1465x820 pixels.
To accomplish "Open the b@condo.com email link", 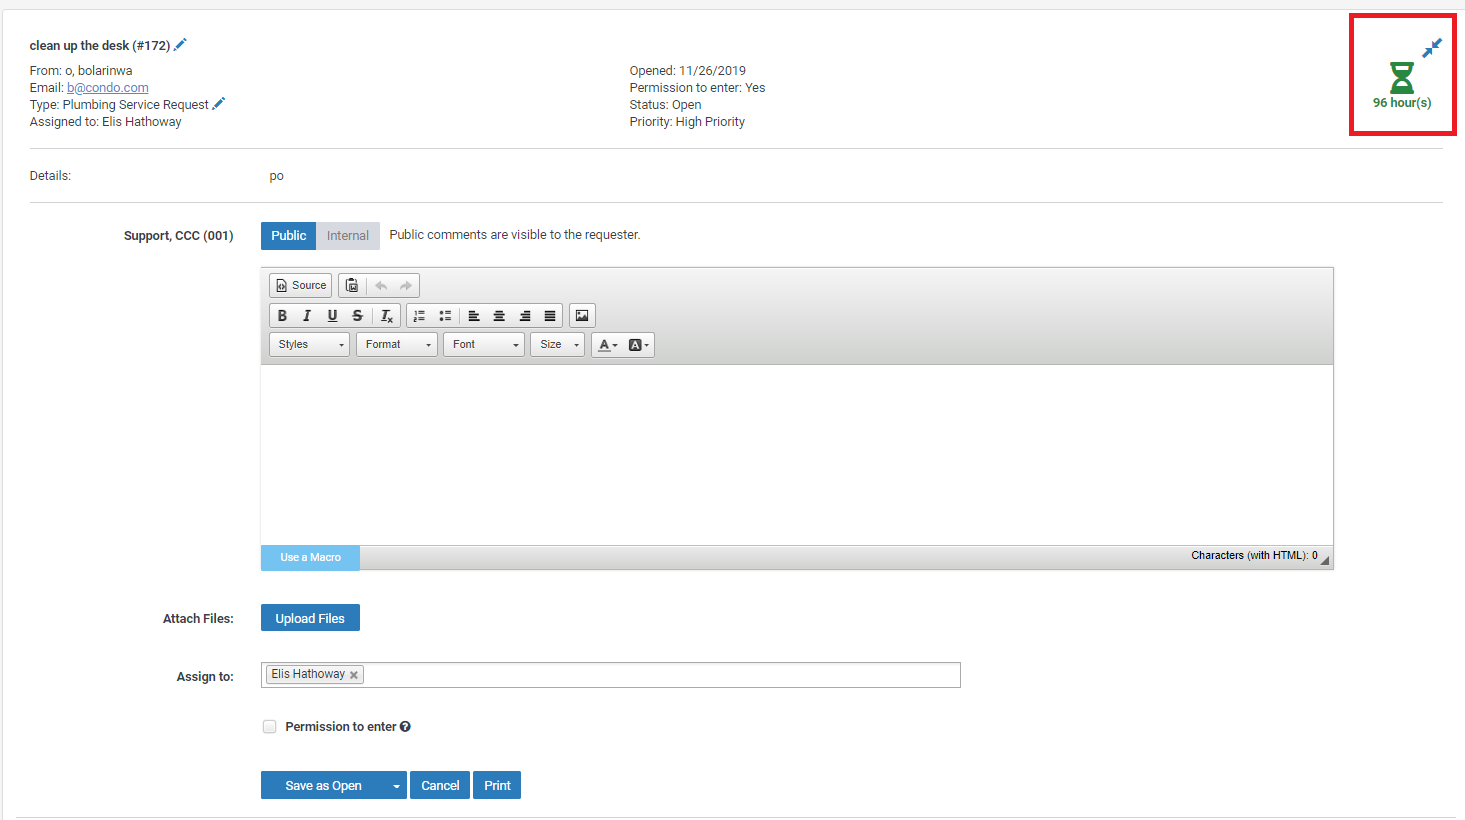I will (106, 87).
